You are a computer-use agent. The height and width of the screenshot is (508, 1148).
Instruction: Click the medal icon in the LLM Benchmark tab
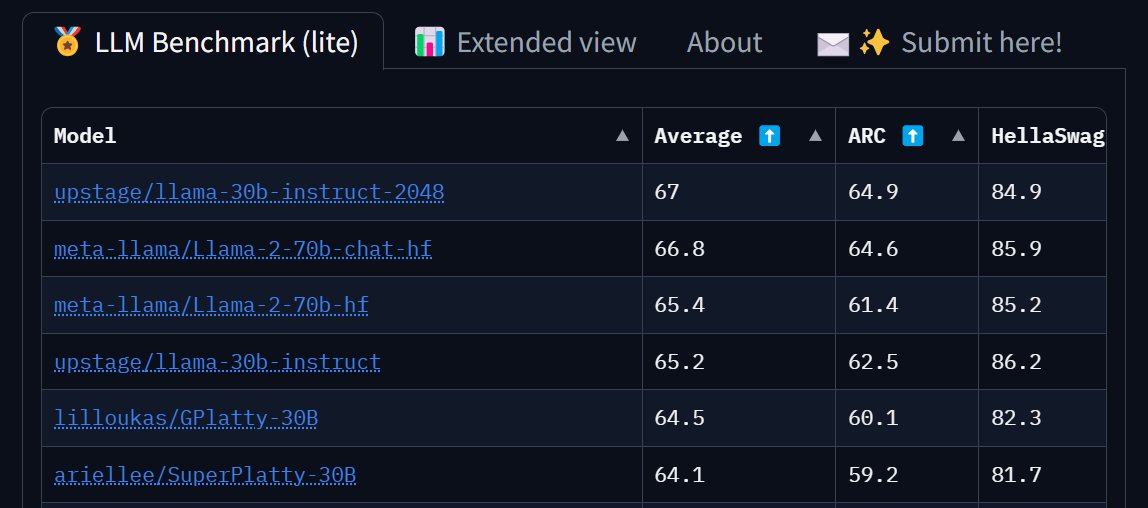[67, 42]
